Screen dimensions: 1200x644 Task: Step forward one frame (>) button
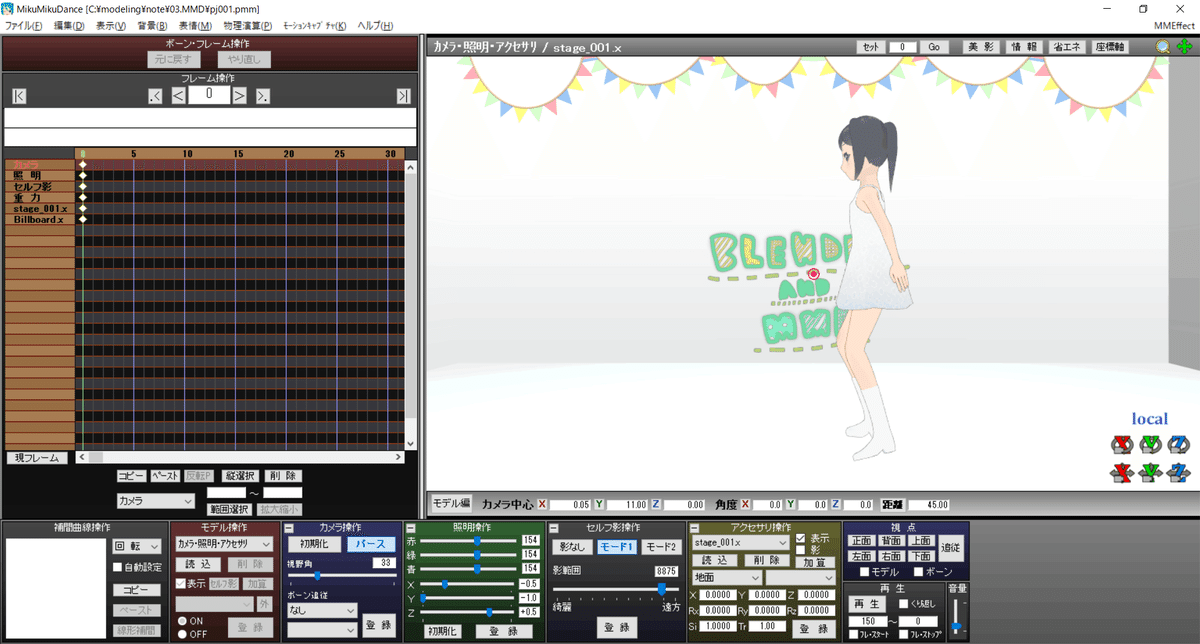click(240, 96)
